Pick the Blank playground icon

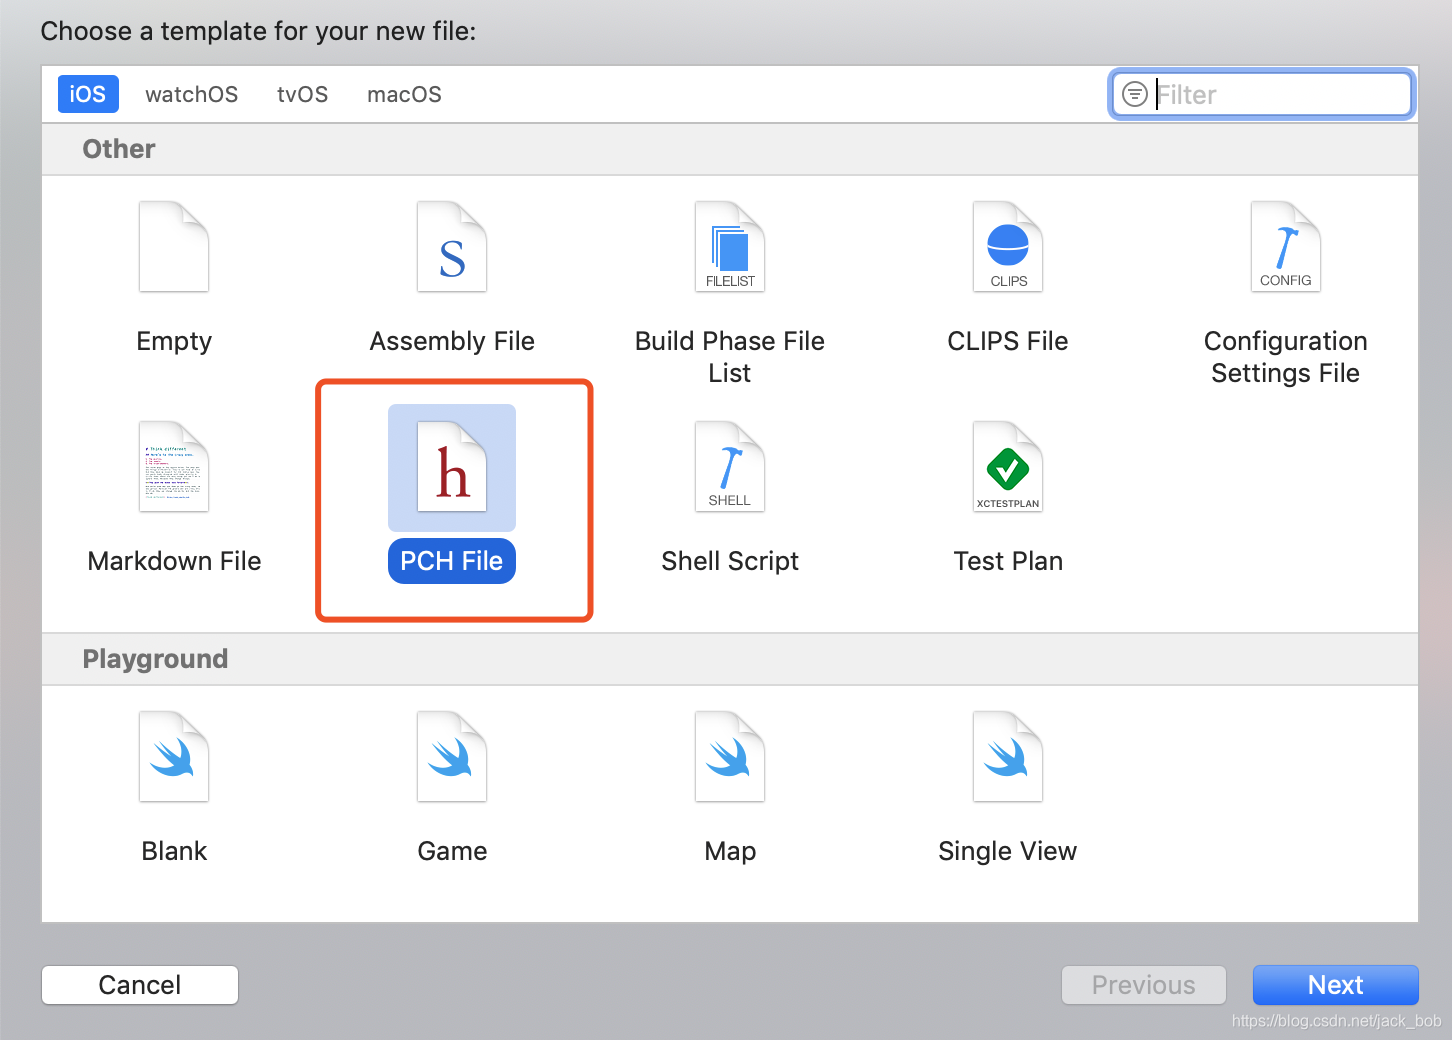coord(174,757)
